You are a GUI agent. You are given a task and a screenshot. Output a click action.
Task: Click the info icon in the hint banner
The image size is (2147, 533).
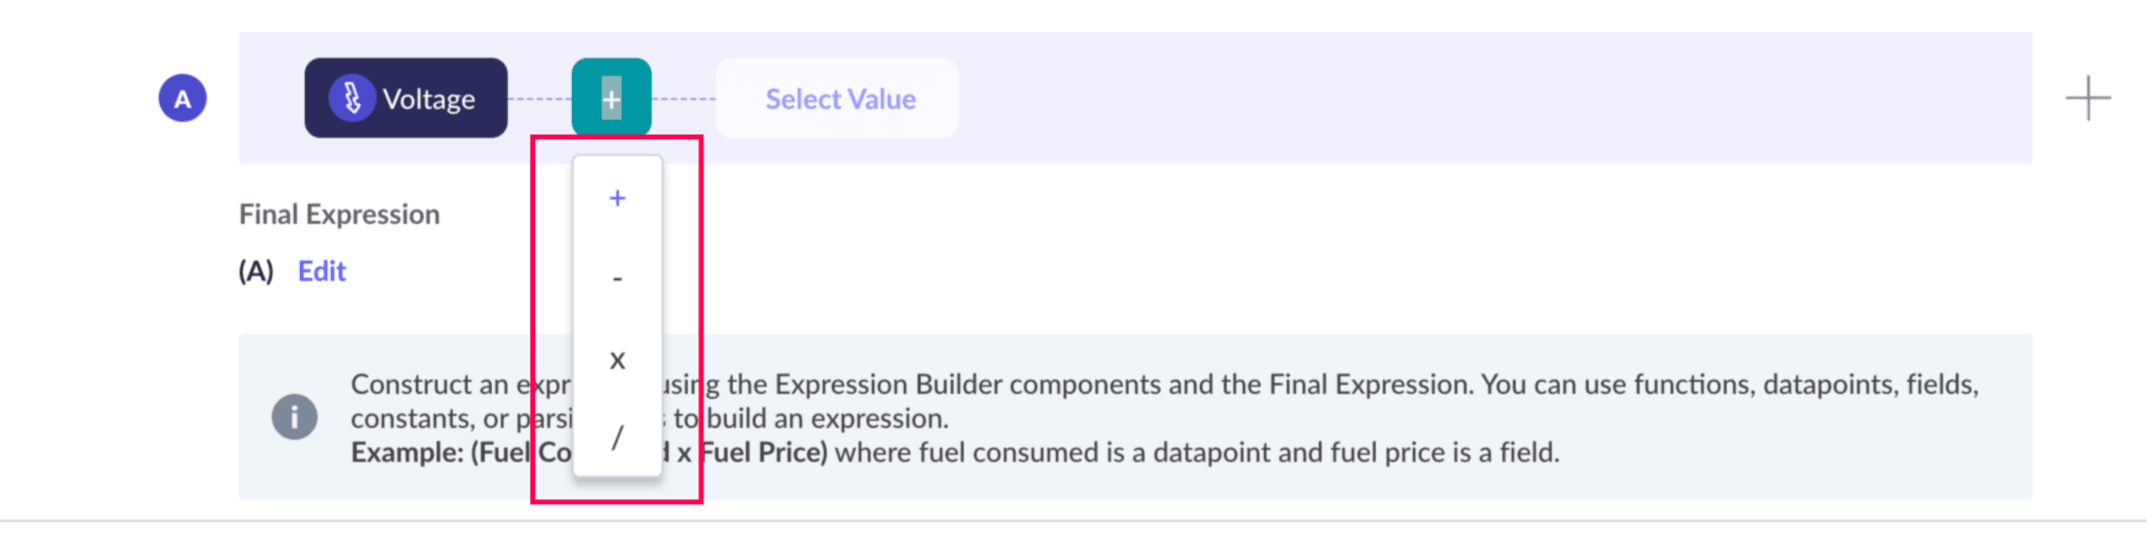coord(294,417)
